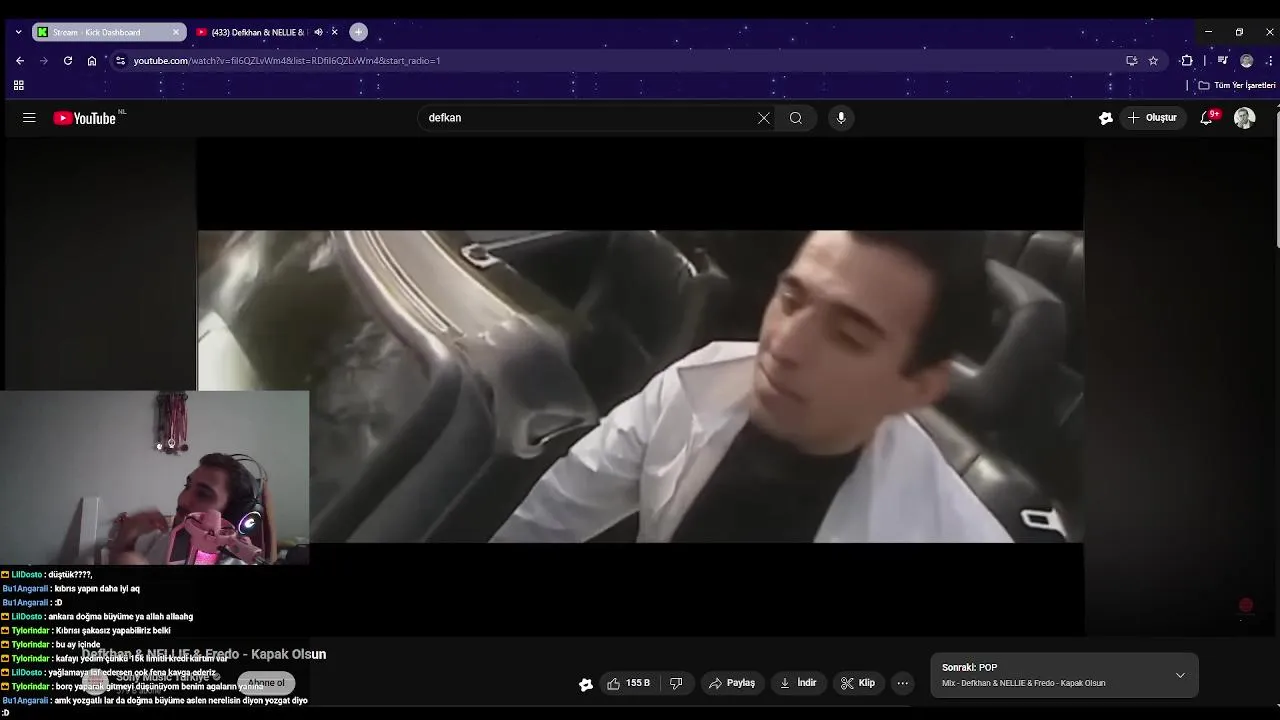Create a clip with the Klip button

point(858,684)
